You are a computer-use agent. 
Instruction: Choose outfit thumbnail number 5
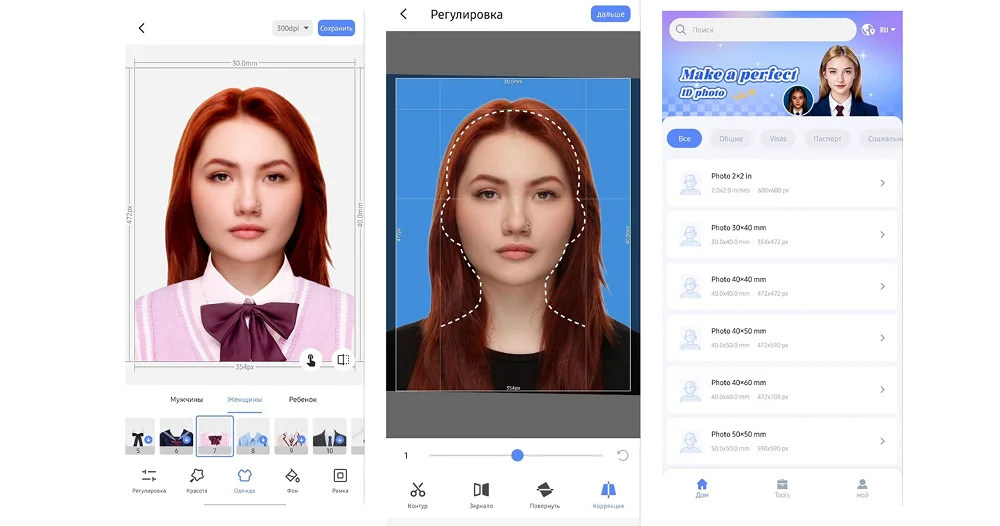pyautogui.click(x=140, y=436)
